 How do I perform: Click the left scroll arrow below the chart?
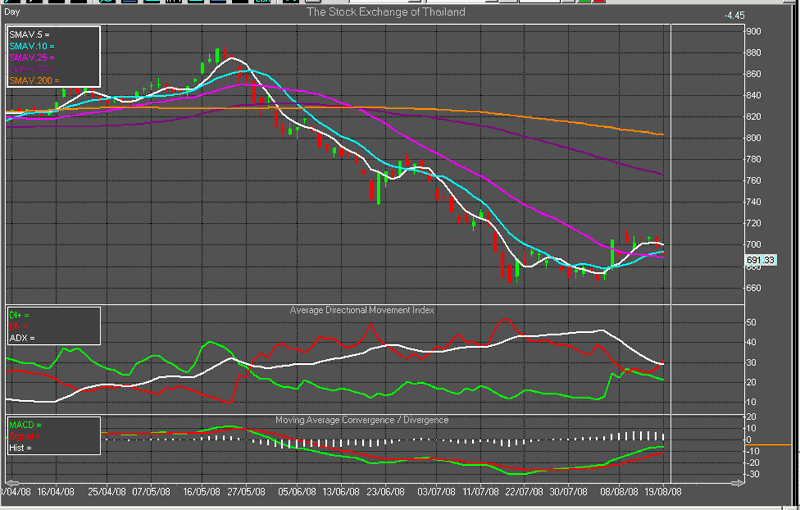(x=12, y=483)
